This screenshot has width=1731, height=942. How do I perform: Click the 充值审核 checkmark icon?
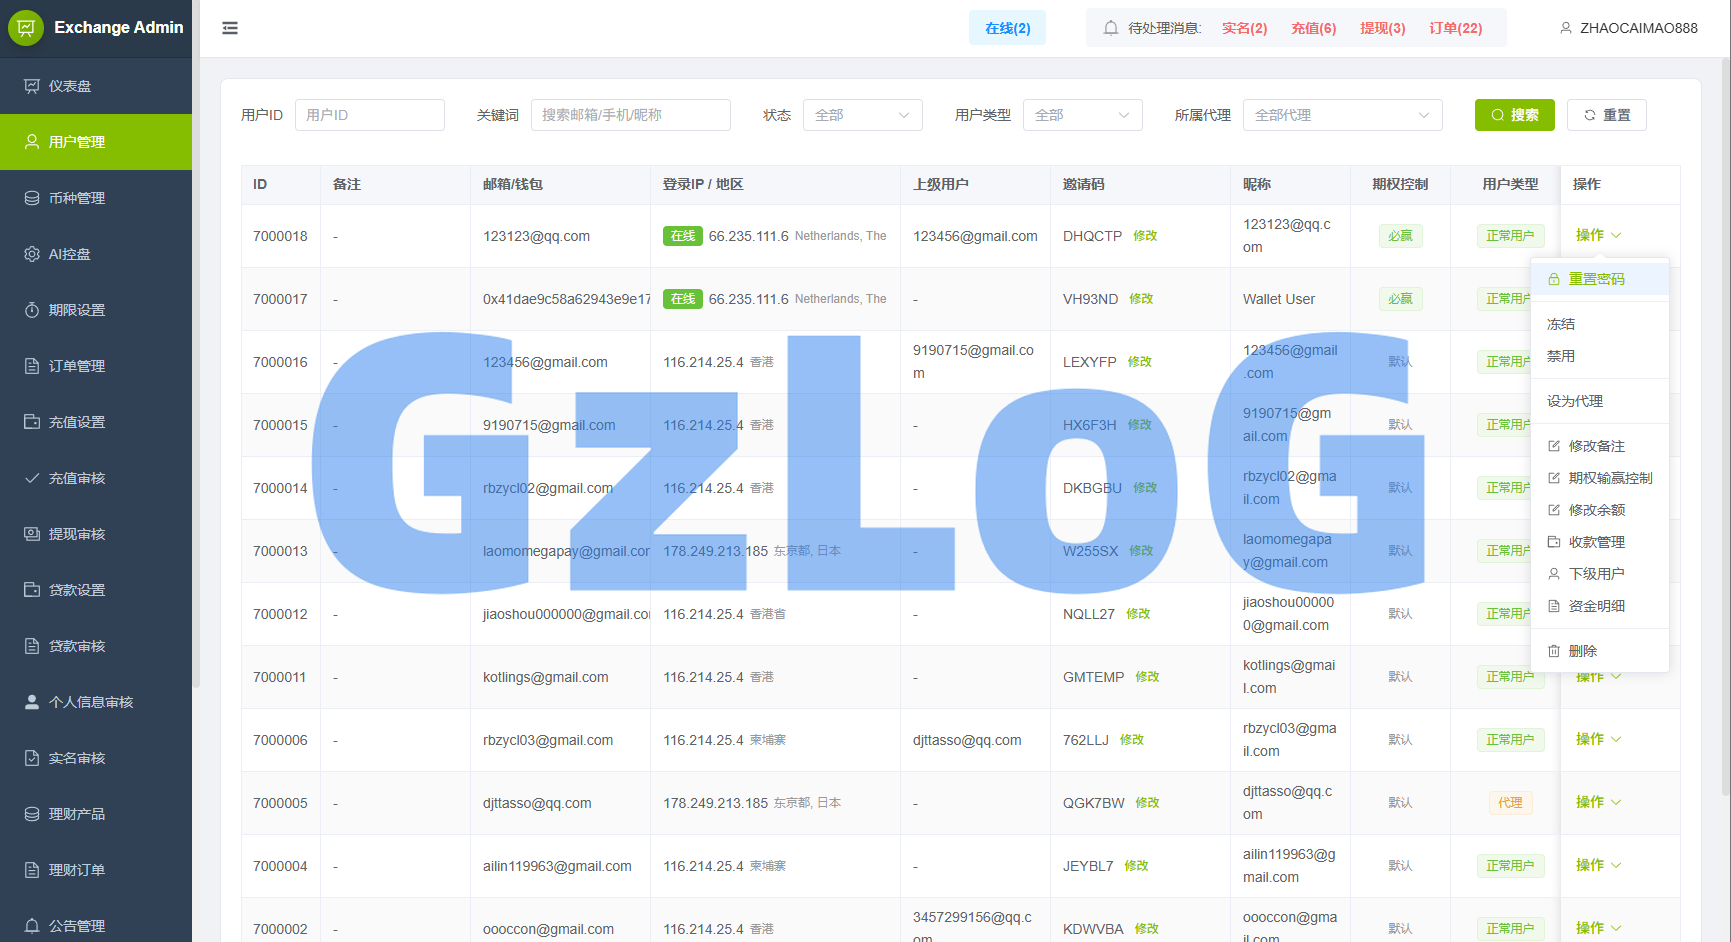pyautogui.click(x=32, y=478)
